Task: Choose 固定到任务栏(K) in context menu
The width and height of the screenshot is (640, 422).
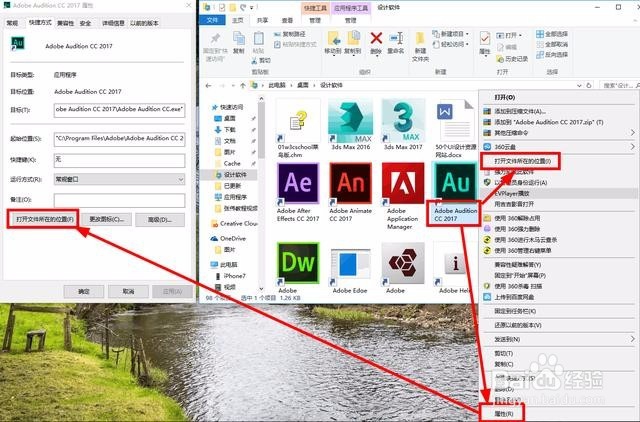Action: coord(515,311)
